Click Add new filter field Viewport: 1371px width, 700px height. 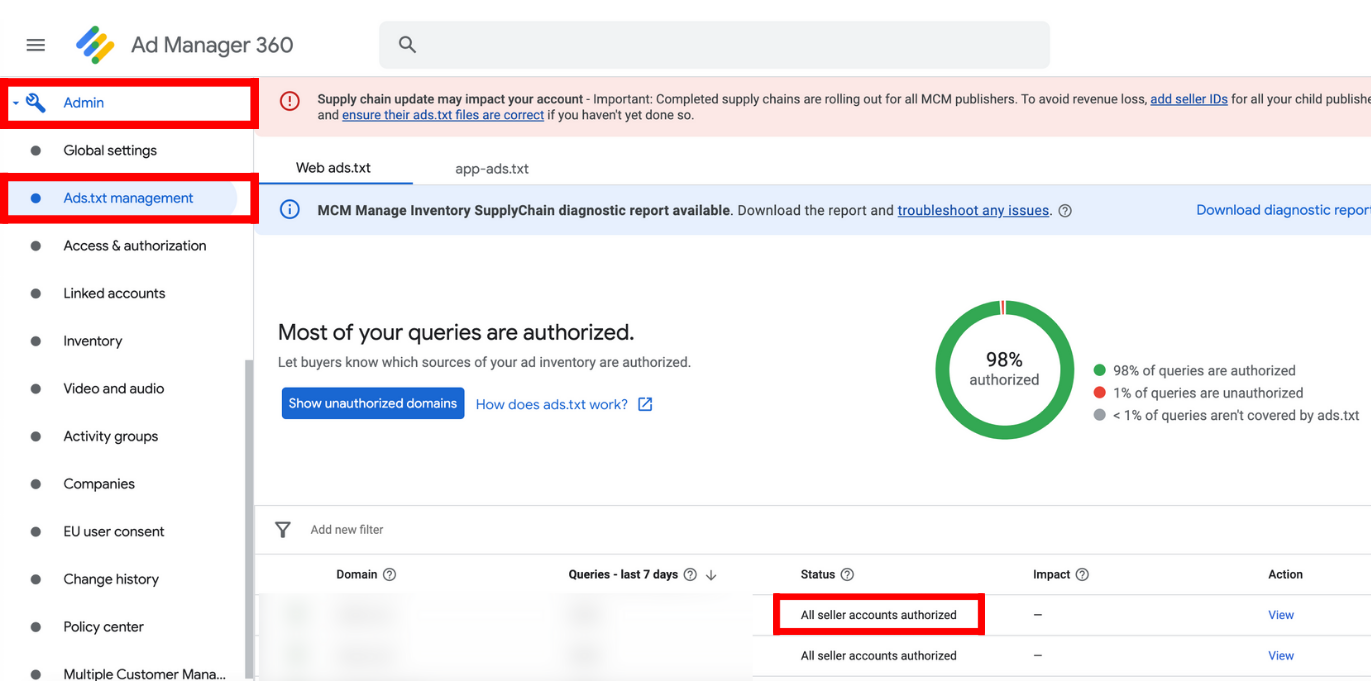point(347,530)
